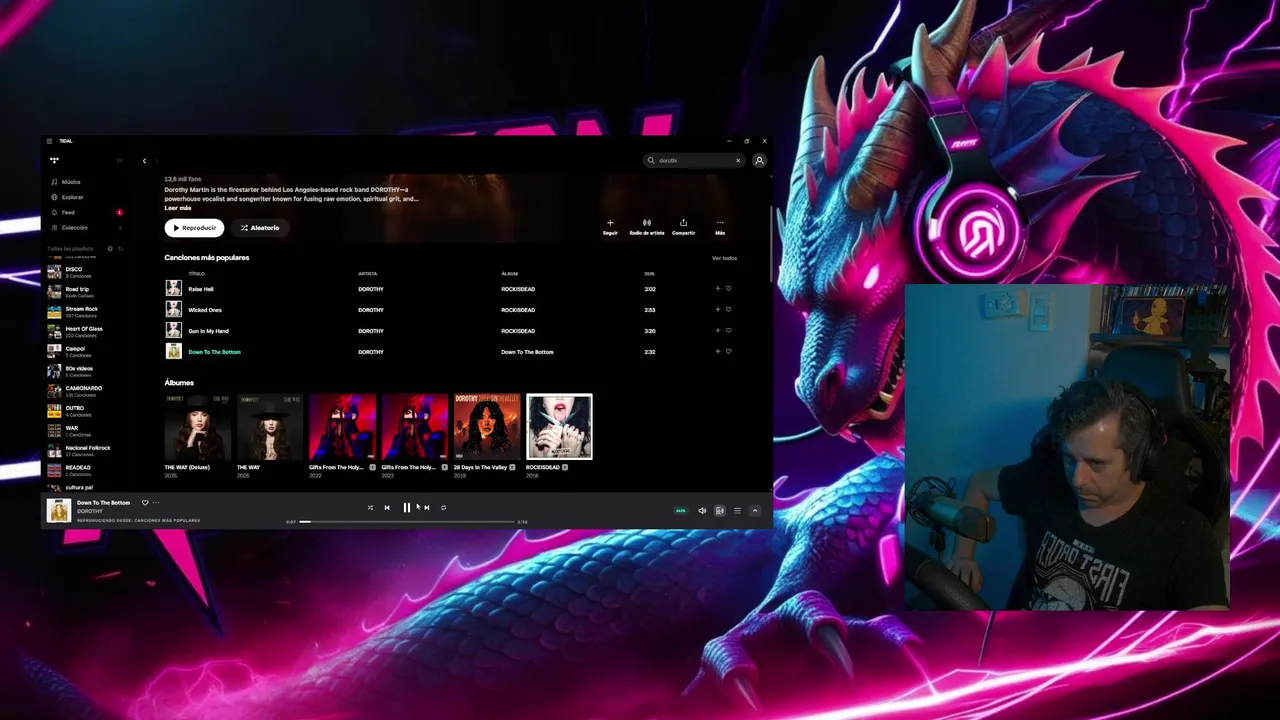Mute with the volume speaker icon
This screenshot has height=720, width=1280.
pos(702,511)
